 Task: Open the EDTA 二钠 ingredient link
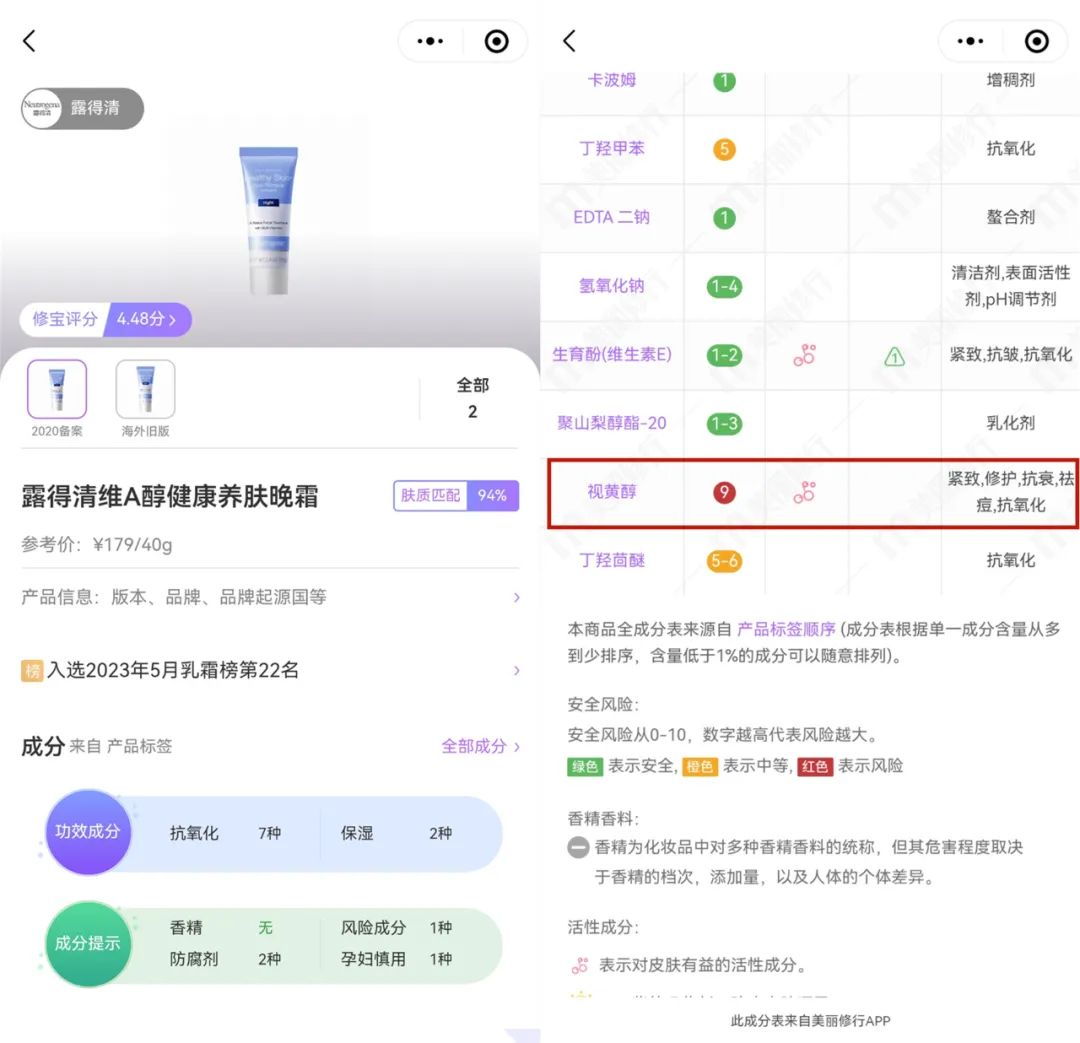pyautogui.click(x=612, y=218)
